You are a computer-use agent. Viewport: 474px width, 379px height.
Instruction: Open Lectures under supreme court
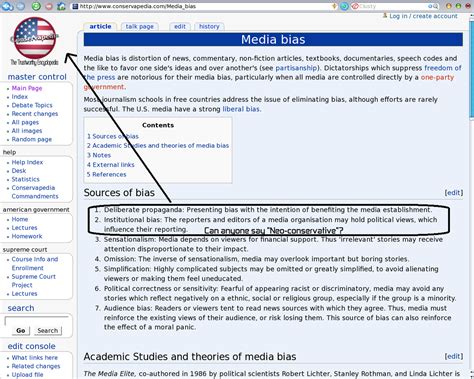(25, 294)
